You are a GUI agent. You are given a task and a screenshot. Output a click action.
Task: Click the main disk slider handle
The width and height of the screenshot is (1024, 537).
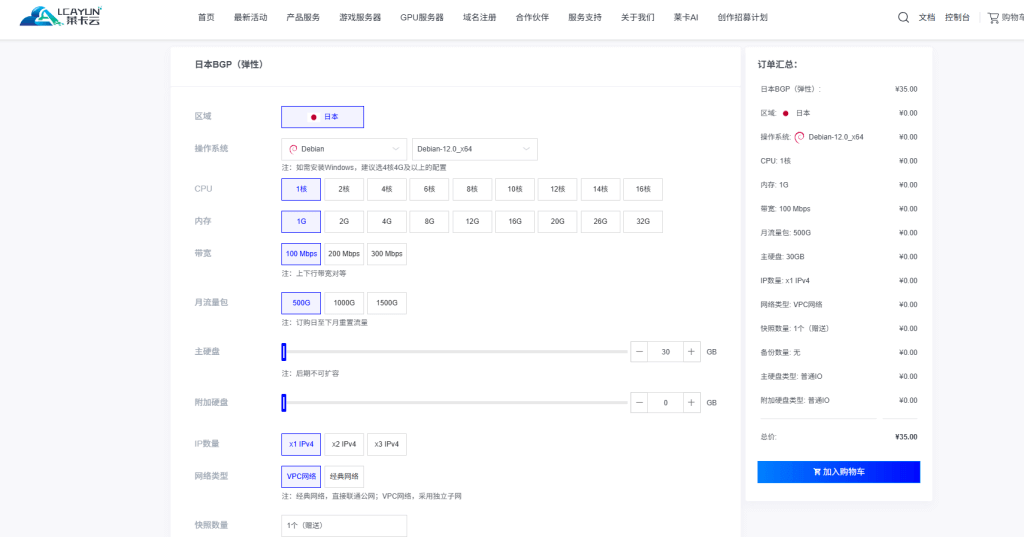pyautogui.click(x=284, y=351)
